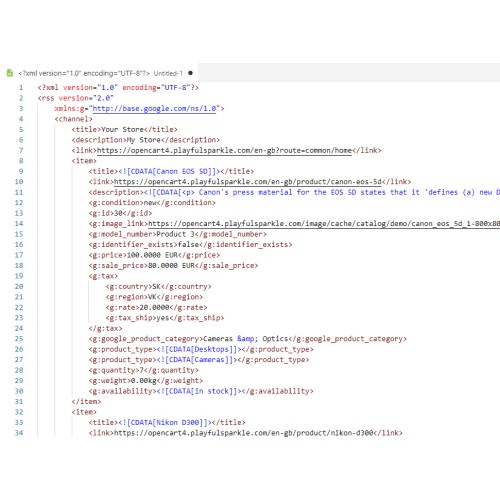Click the g:availability in stock line
The width and height of the screenshot is (500, 500).
coord(201,391)
